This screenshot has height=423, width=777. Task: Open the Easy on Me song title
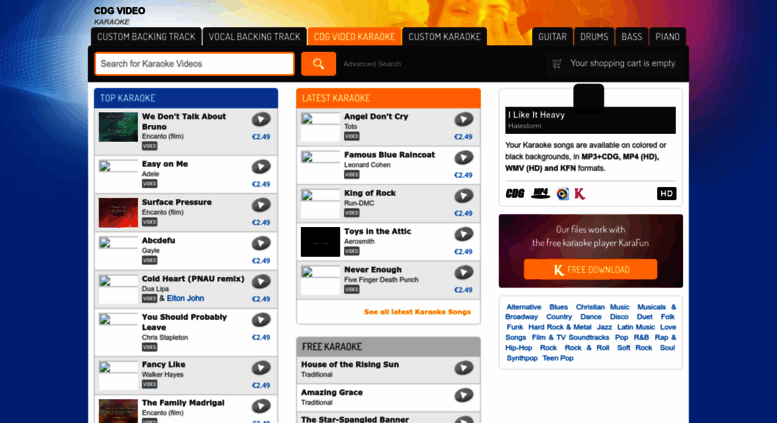(165, 164)
